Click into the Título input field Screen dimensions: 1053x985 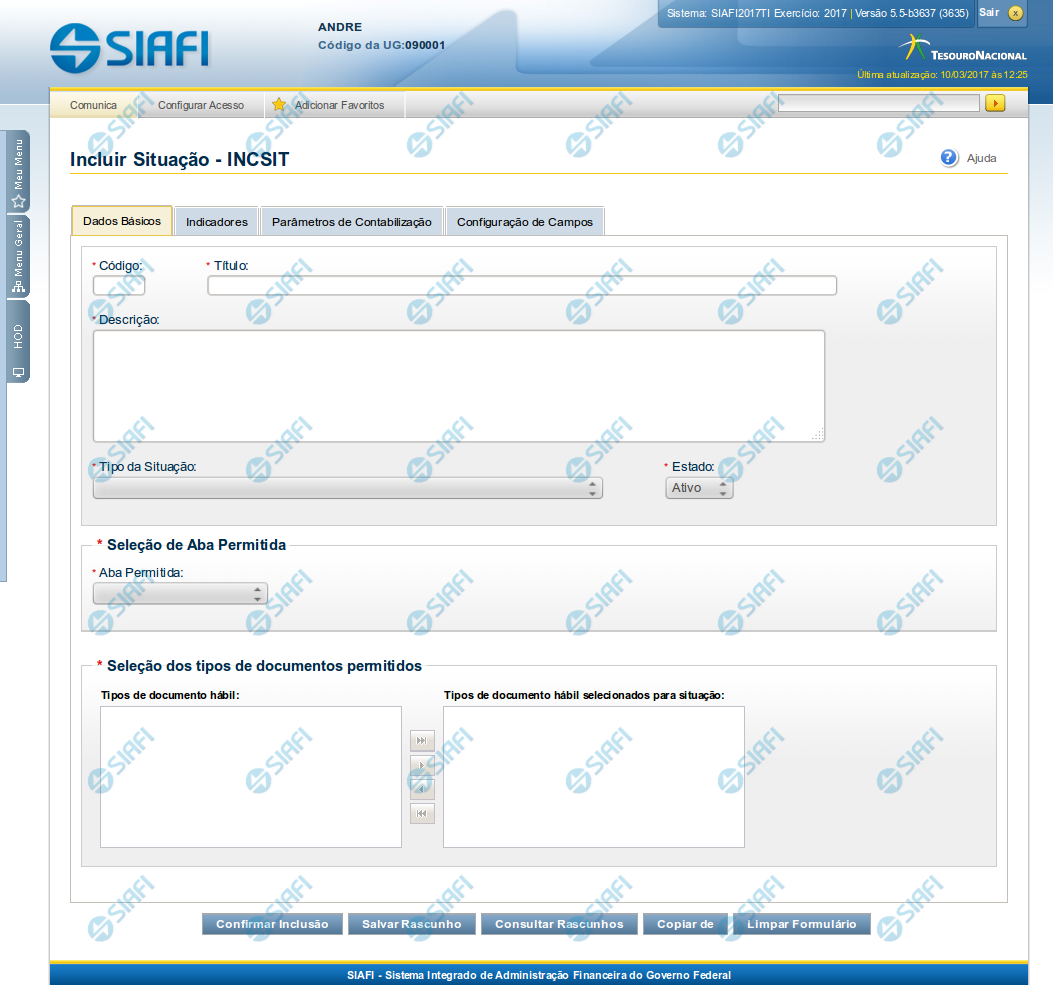pos(521,286)
